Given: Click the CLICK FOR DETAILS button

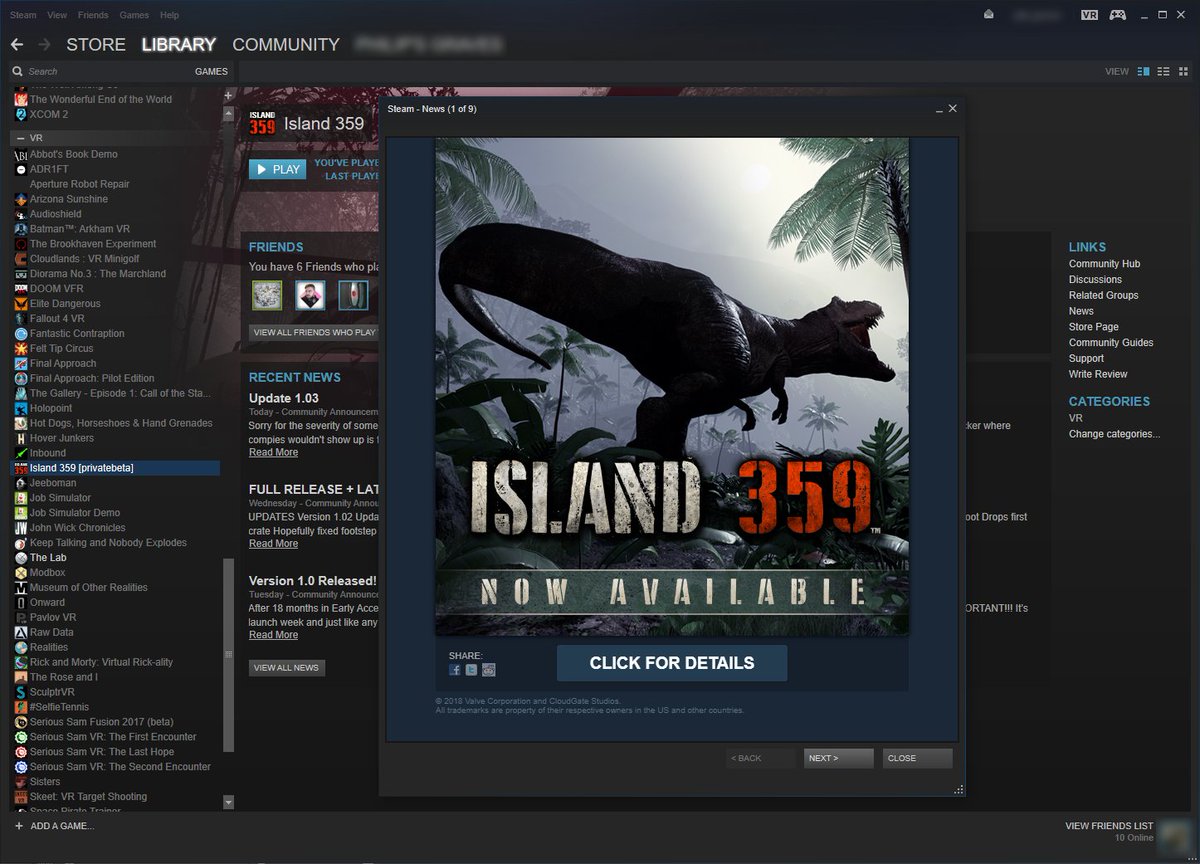Looking at the screenshot, I should tap(672, 663).
